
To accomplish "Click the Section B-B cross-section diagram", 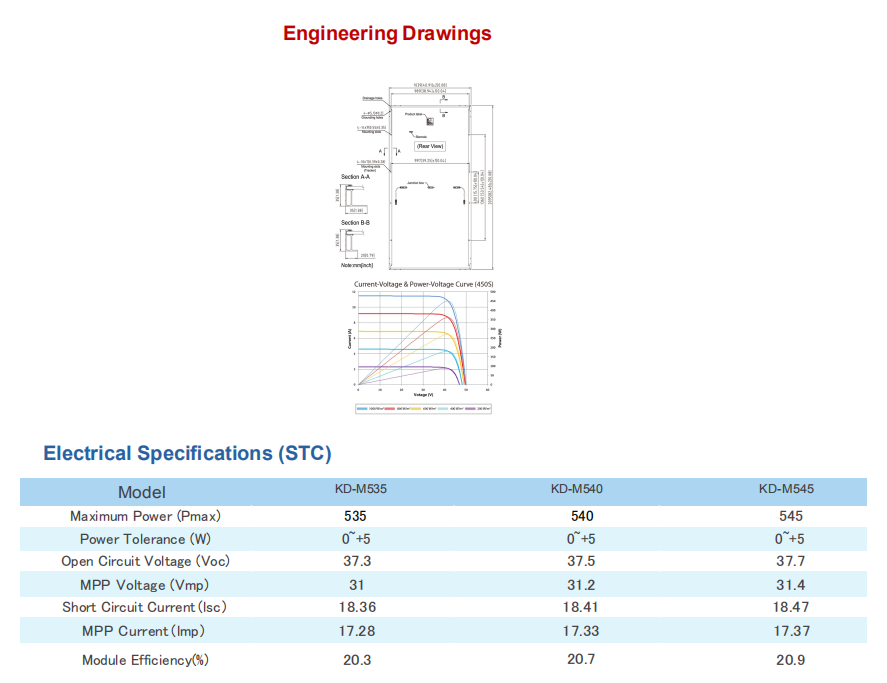I will 354,243.
